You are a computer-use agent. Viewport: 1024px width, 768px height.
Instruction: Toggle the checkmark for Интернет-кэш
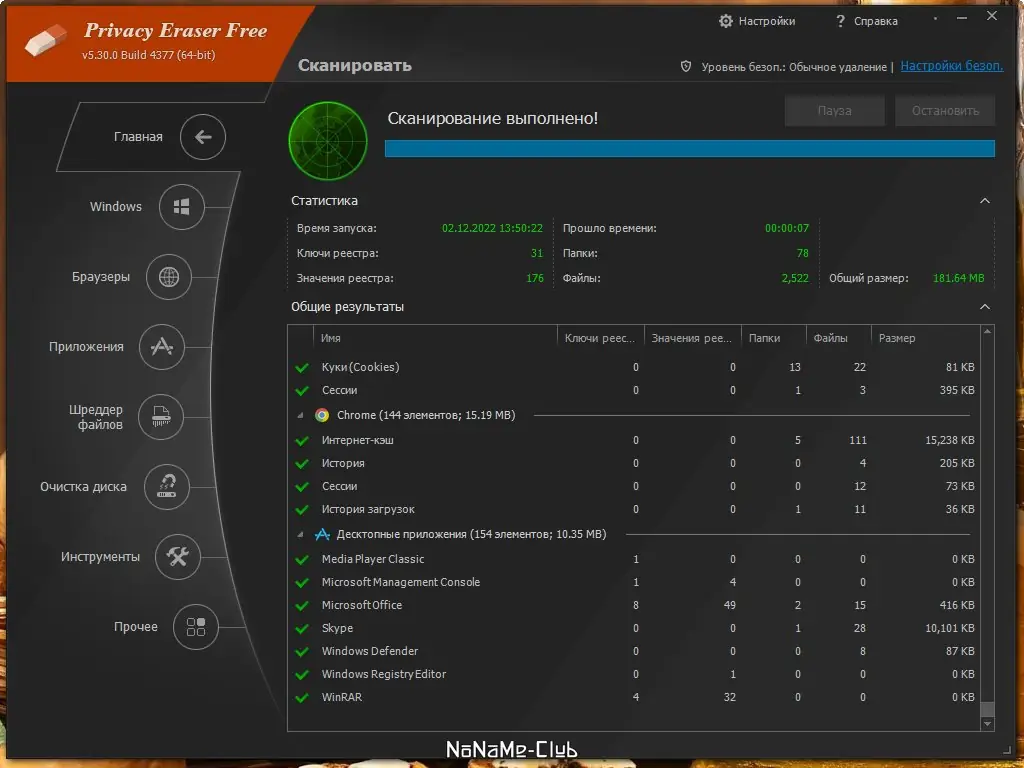[302, 441]
